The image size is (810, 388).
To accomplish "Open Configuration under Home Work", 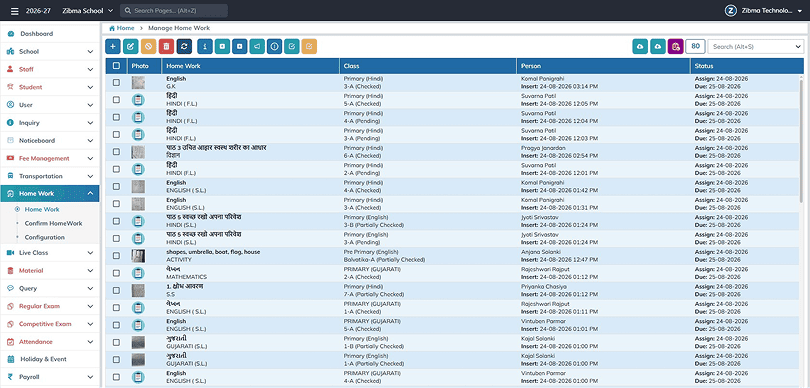I will [x=44, y=238].
